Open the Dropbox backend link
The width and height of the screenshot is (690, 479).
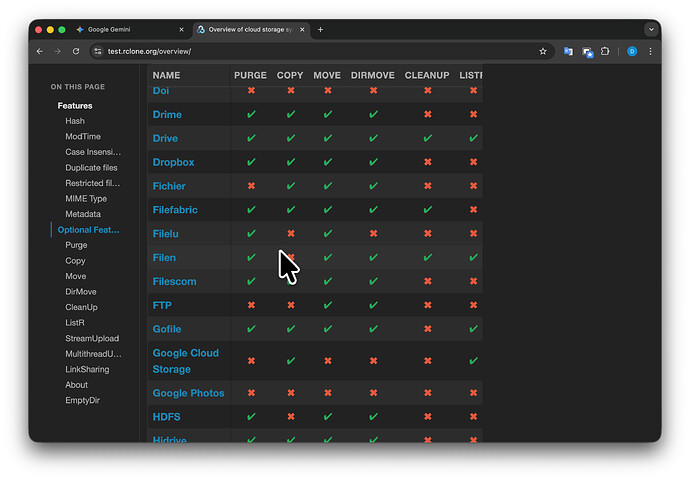tap(173, 162)
